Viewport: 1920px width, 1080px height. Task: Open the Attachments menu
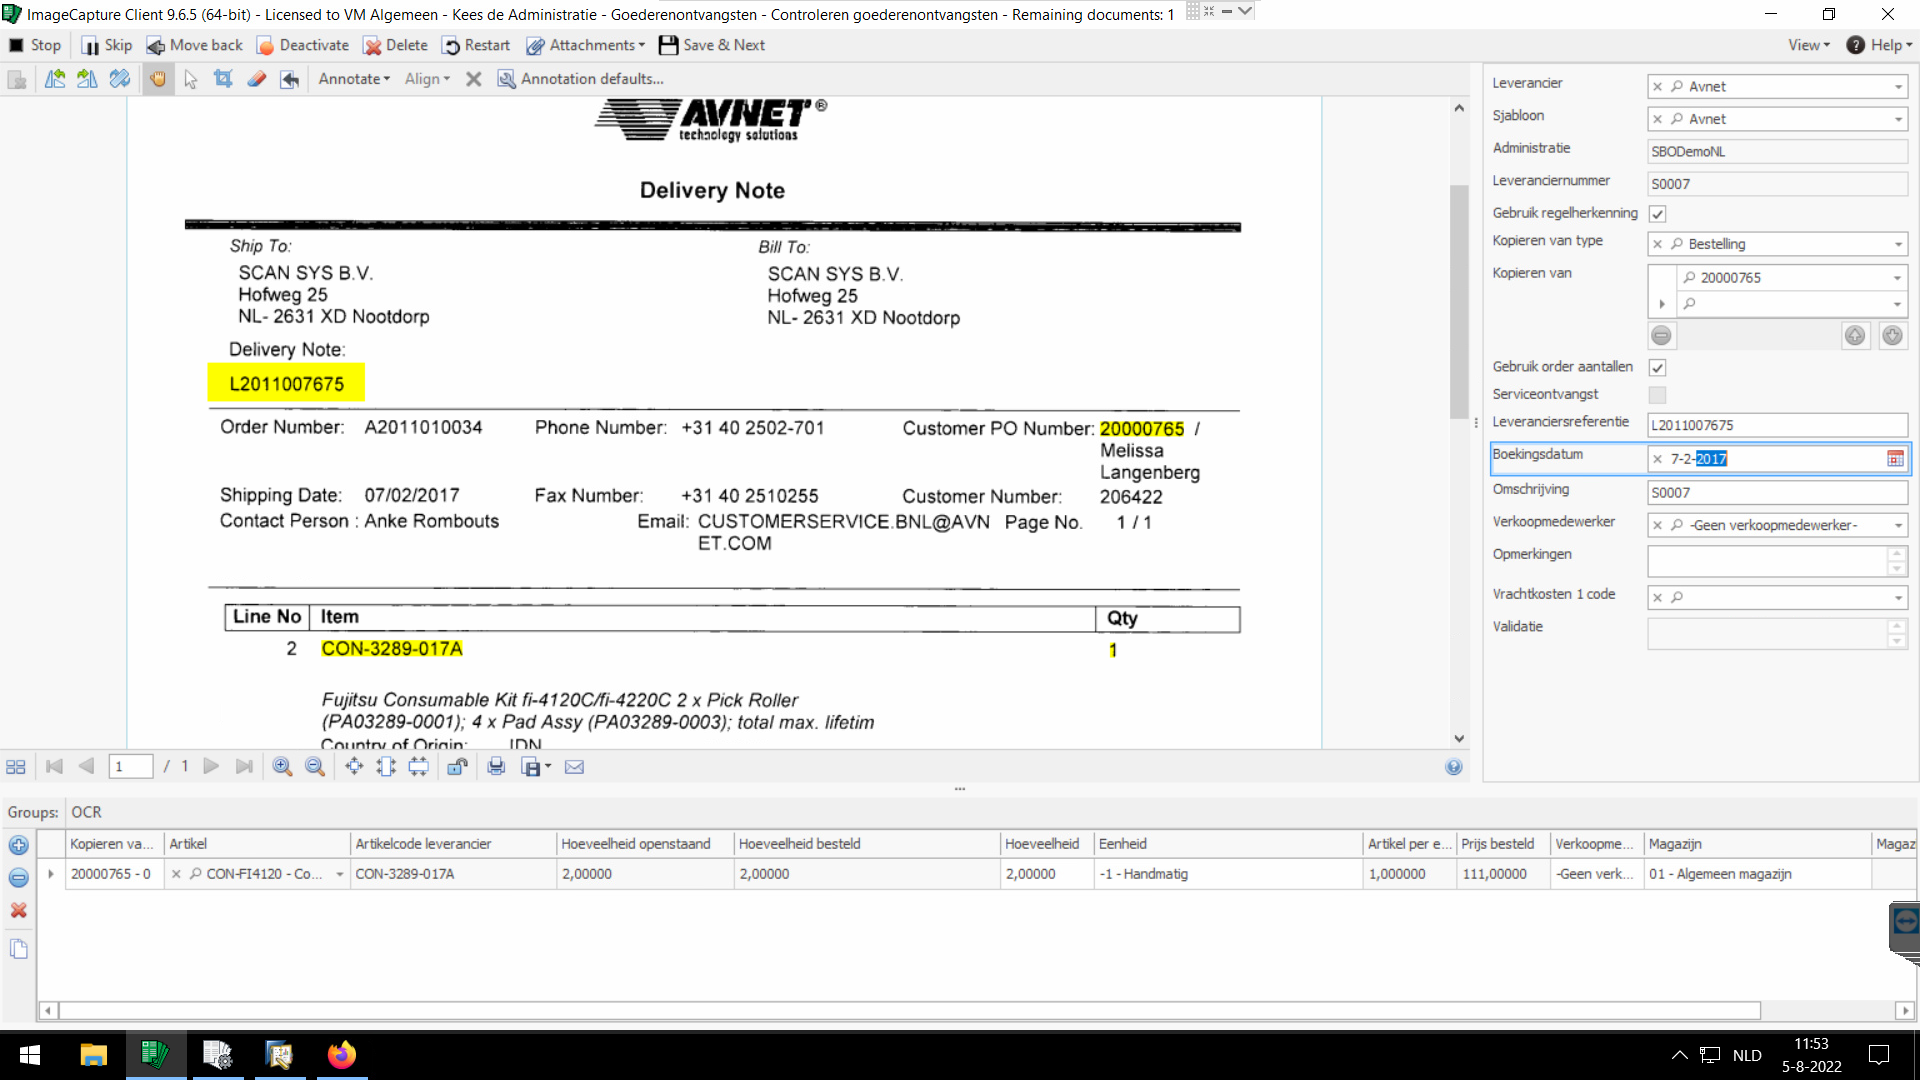coord(586,45)
